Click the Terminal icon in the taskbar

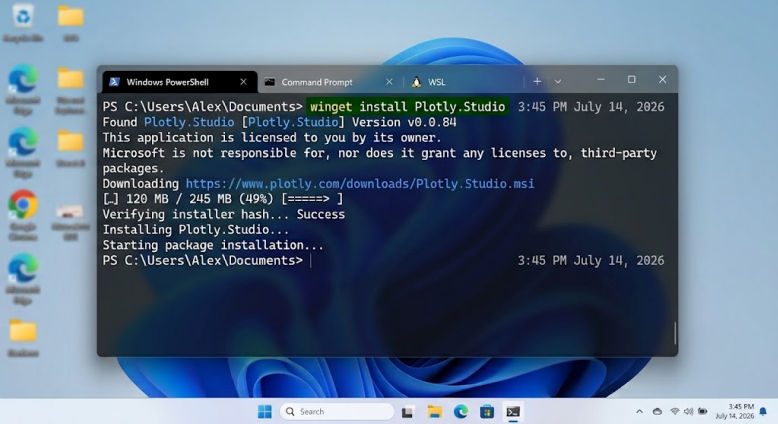point(513,412)
